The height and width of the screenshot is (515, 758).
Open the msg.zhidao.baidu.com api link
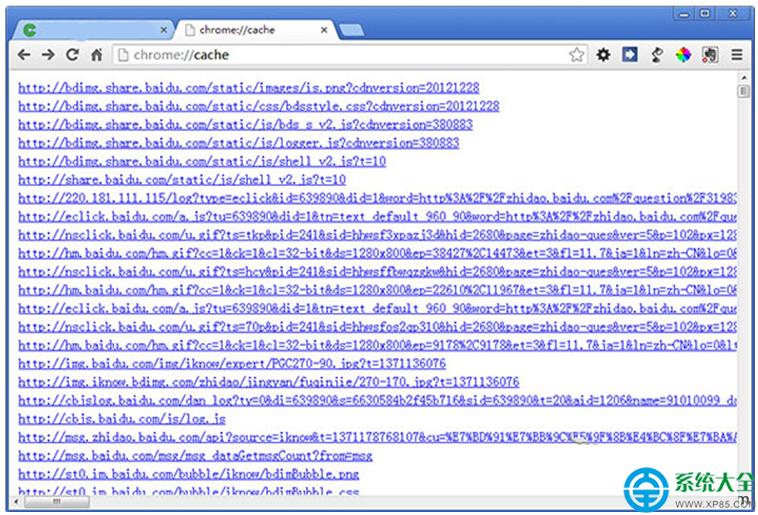[378, 437]
